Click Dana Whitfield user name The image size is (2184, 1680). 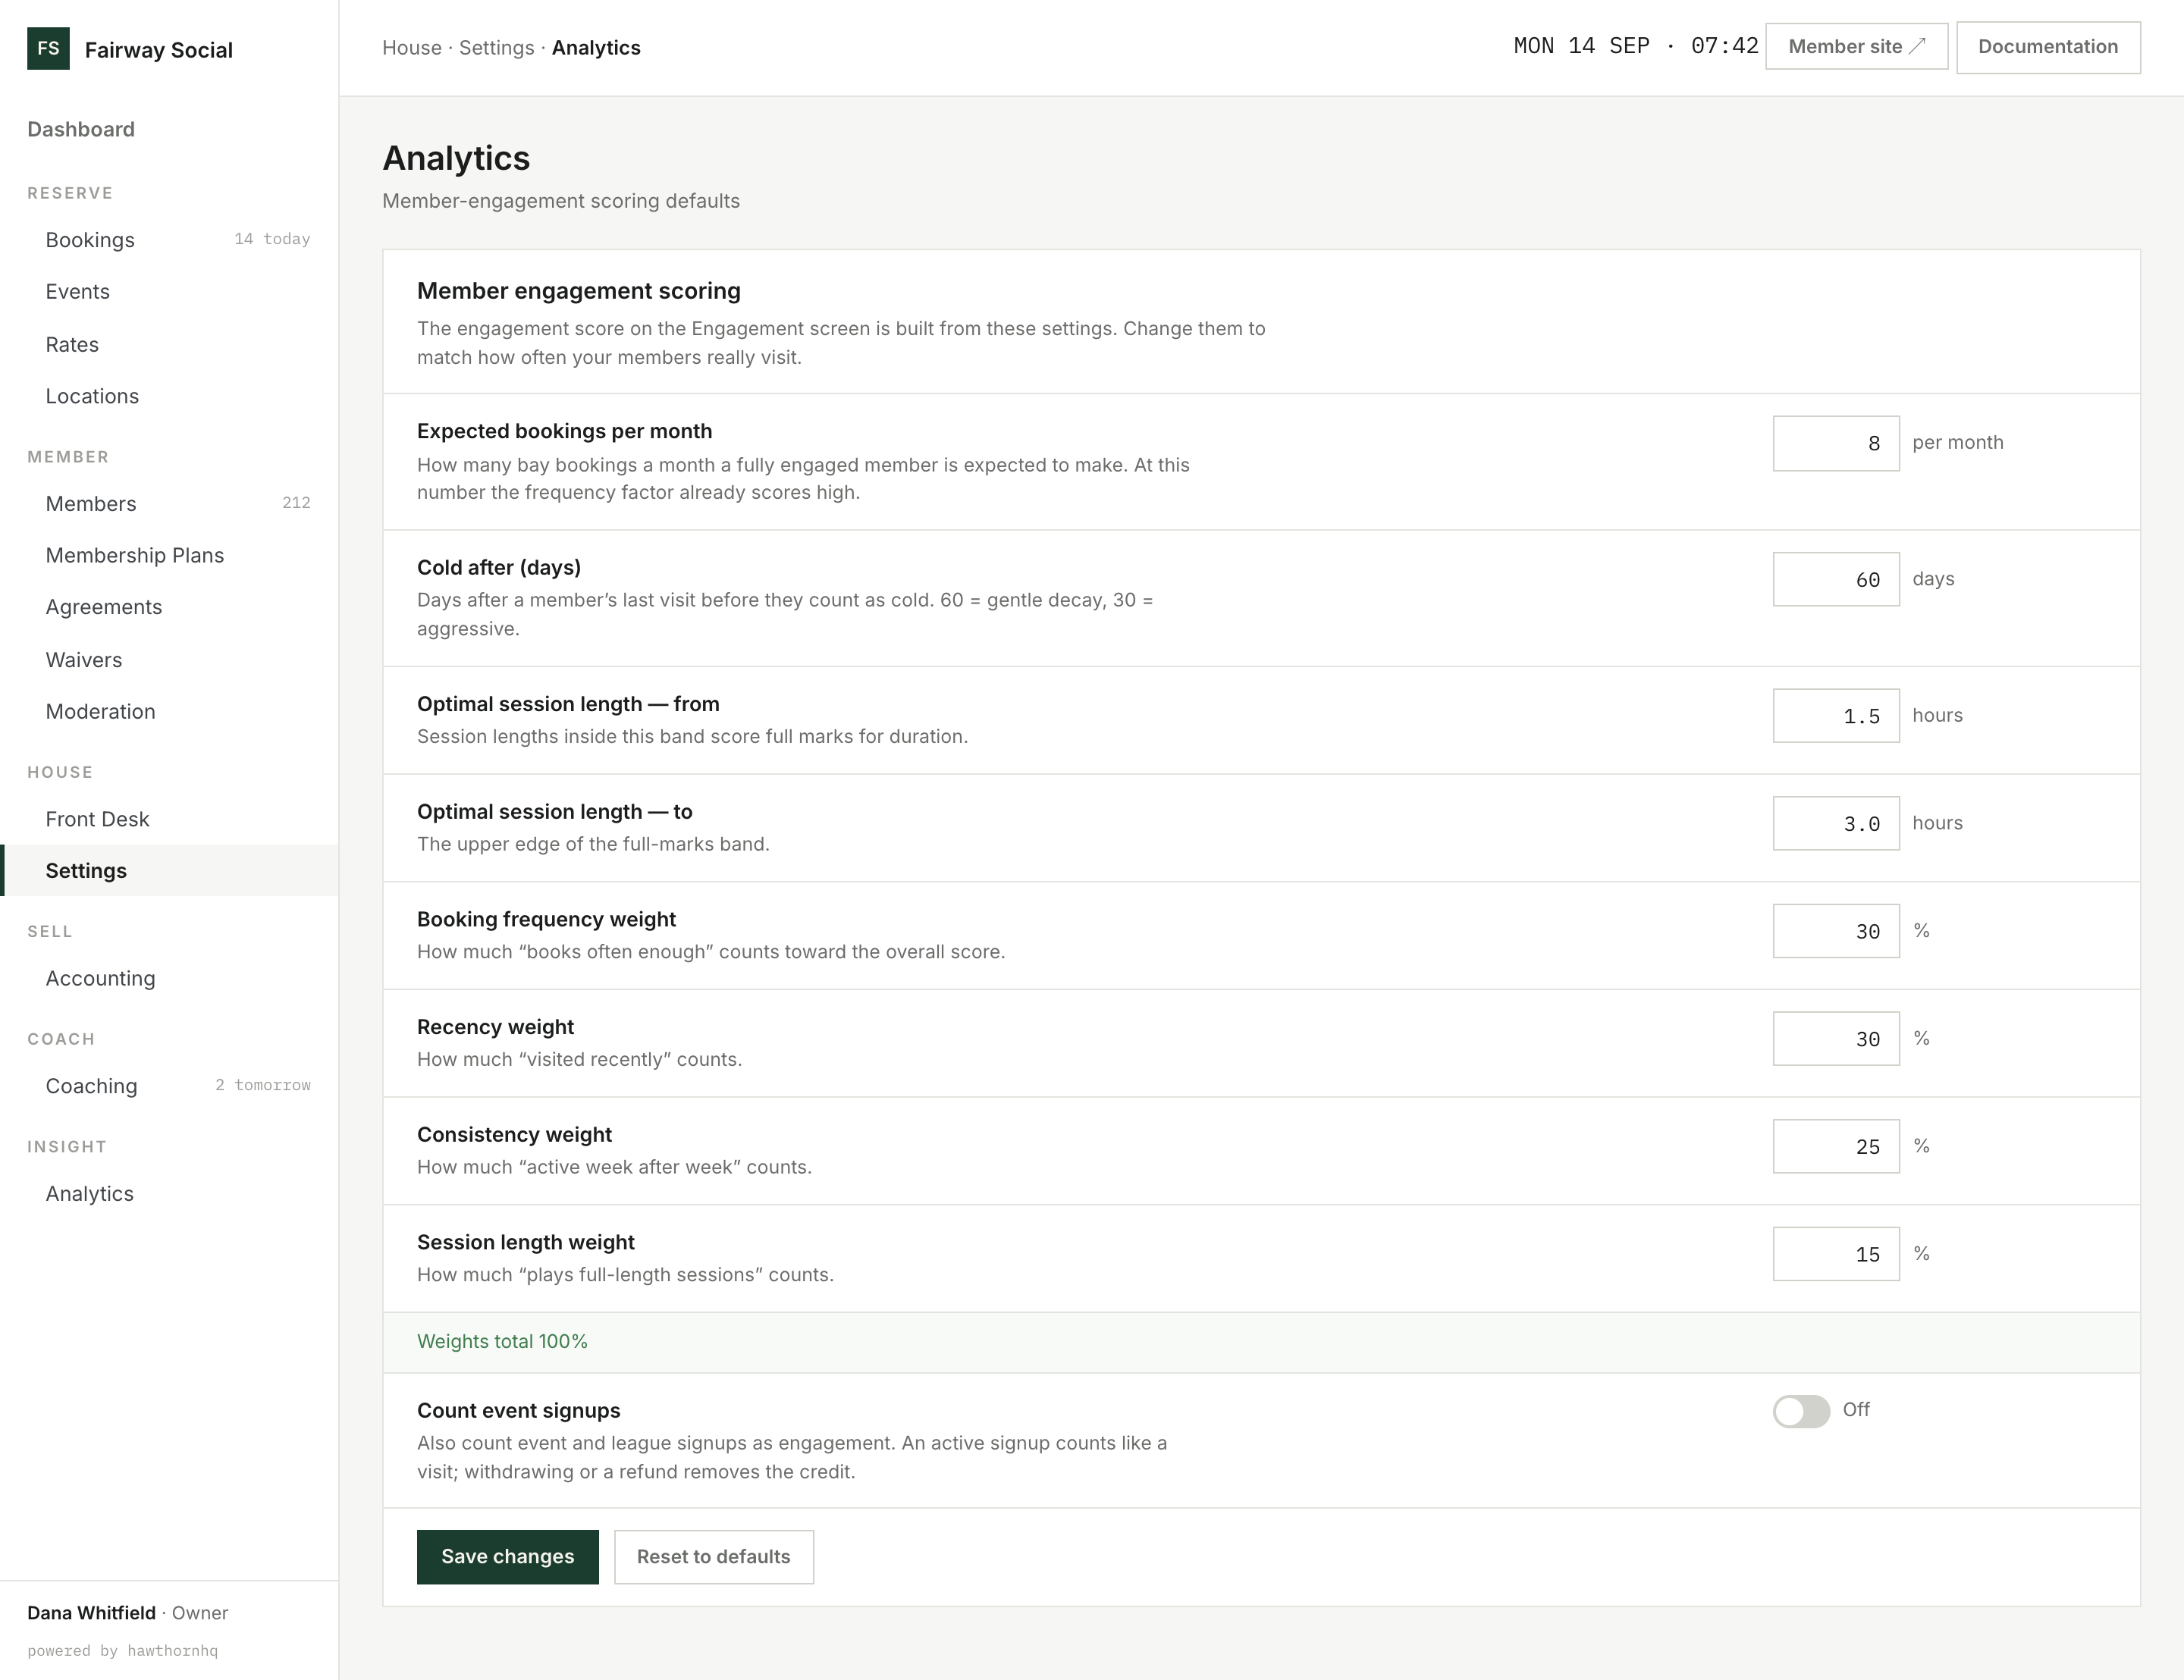[91, 1613]
